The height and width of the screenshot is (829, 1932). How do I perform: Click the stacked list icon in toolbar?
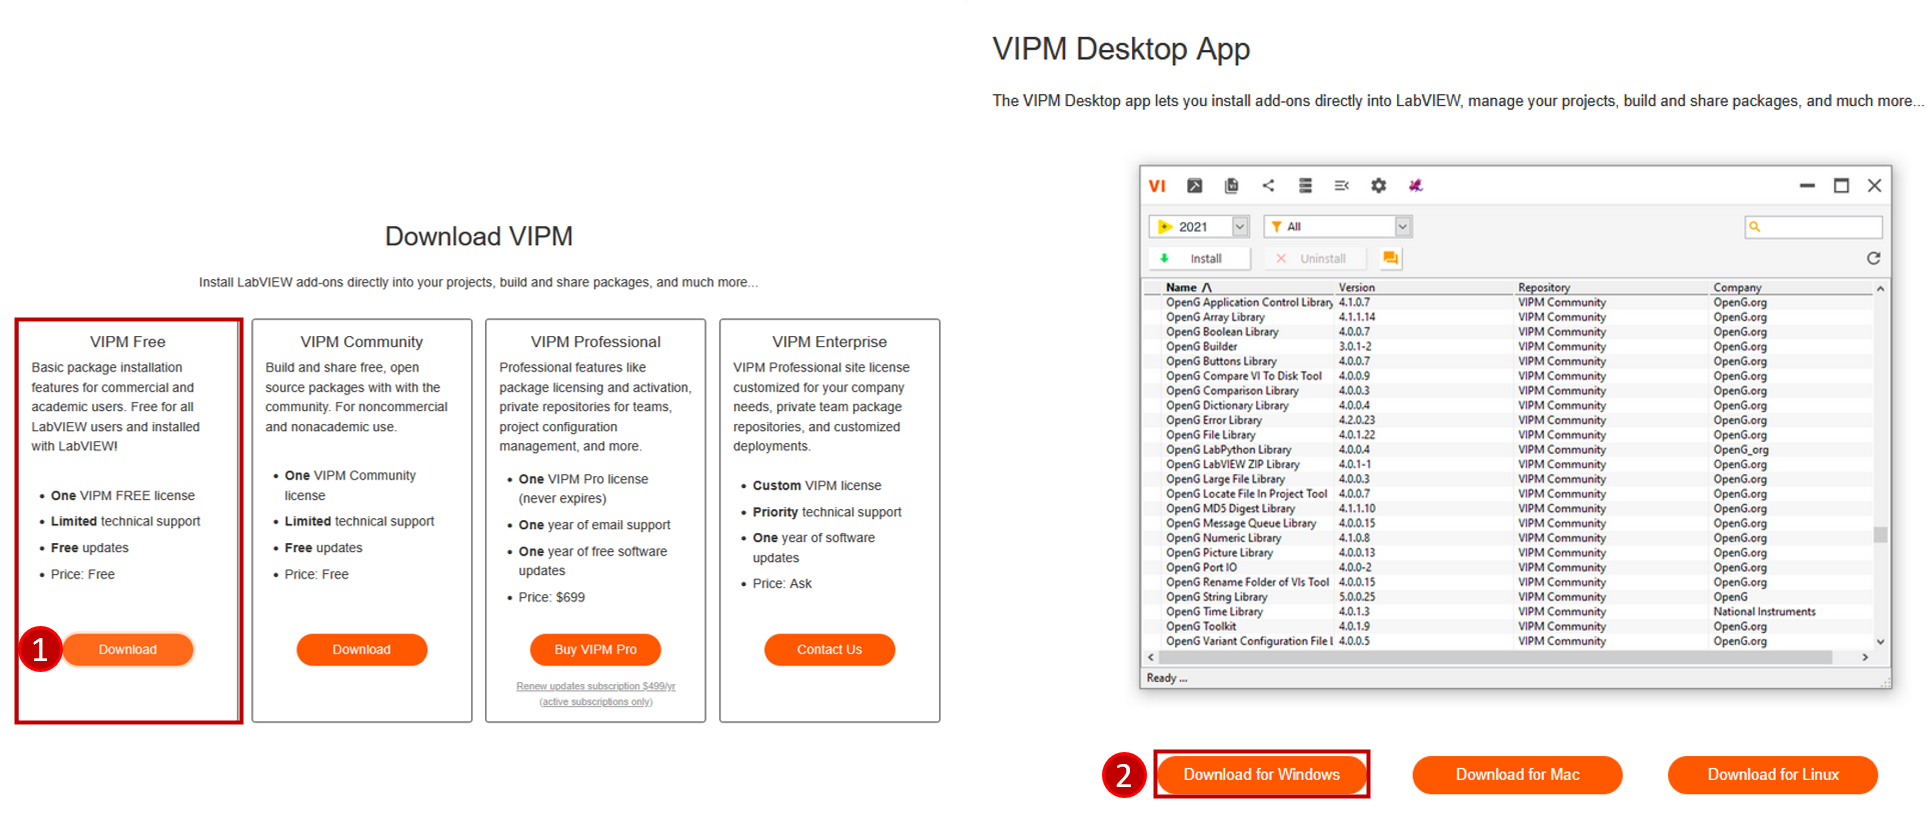click(x=1305, y=186)
